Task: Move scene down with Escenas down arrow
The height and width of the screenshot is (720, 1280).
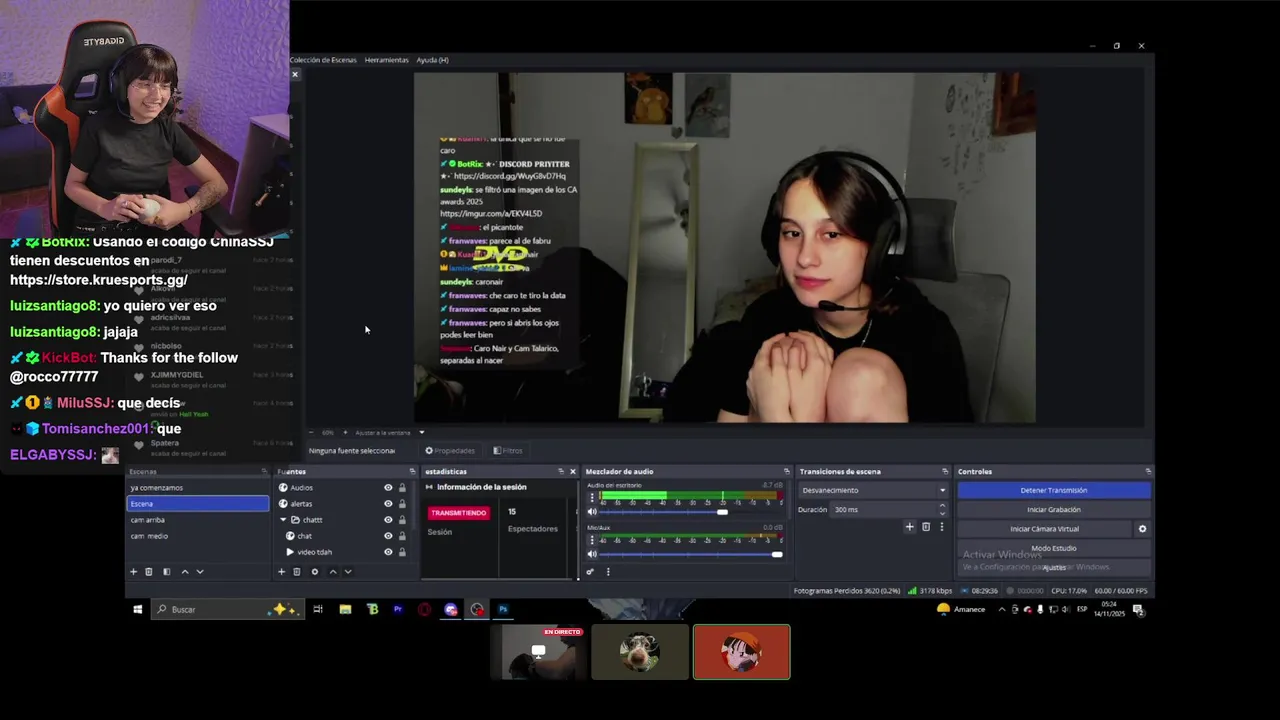Action: pos(200,572)
